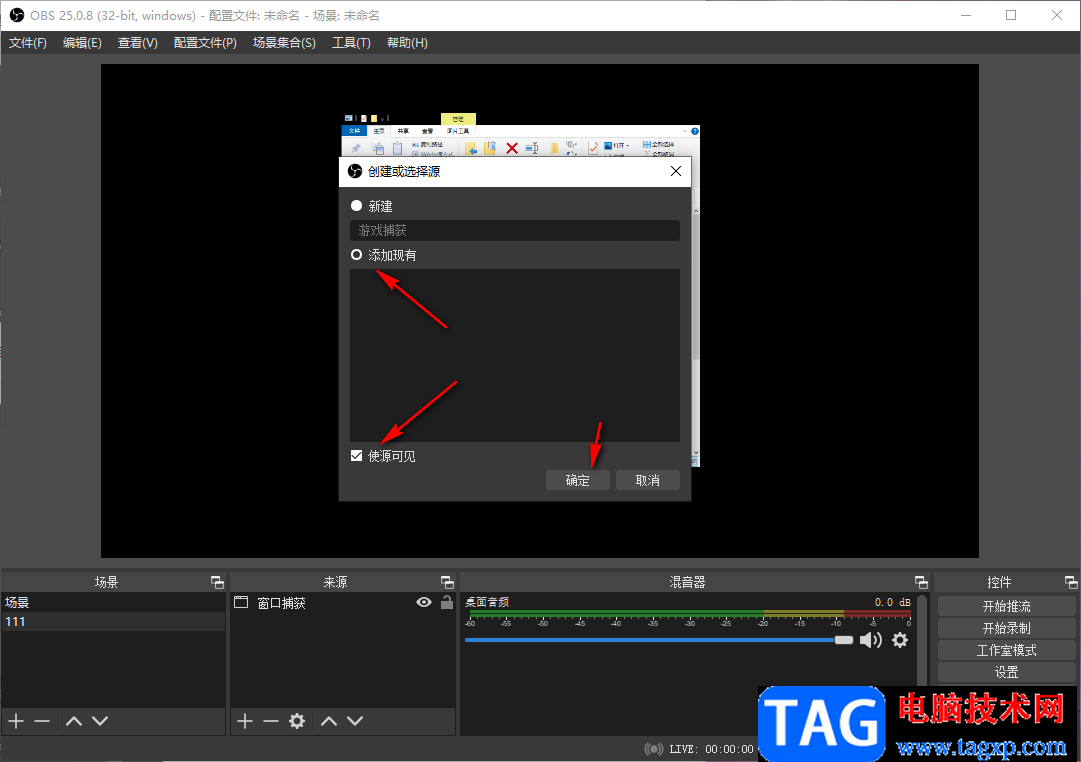Viewport: 1081px width, 762px height.
Task: Click the LIVE broadcast status icon
Action: tap(654, 749)
